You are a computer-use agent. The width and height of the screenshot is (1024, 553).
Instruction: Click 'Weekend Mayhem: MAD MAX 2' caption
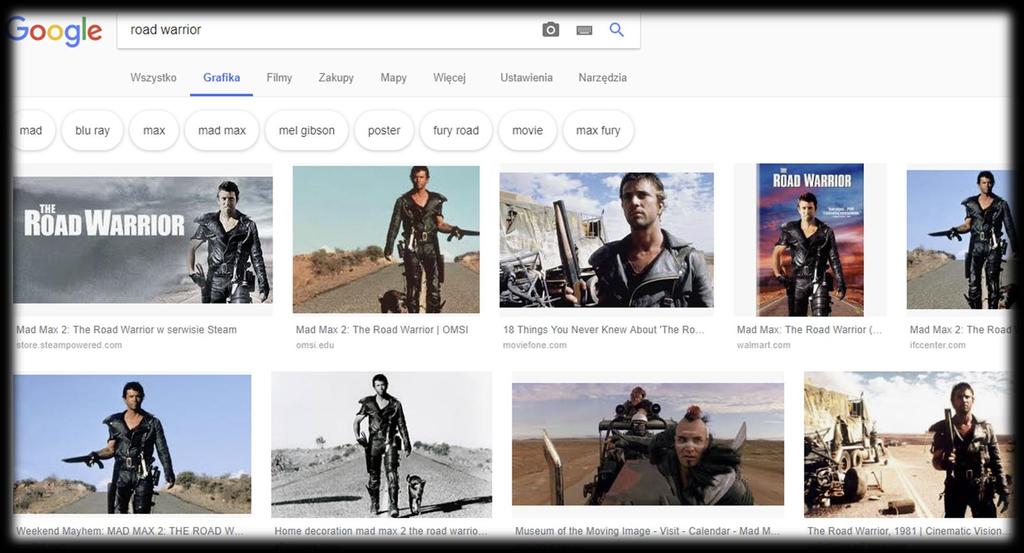[129, 531]
